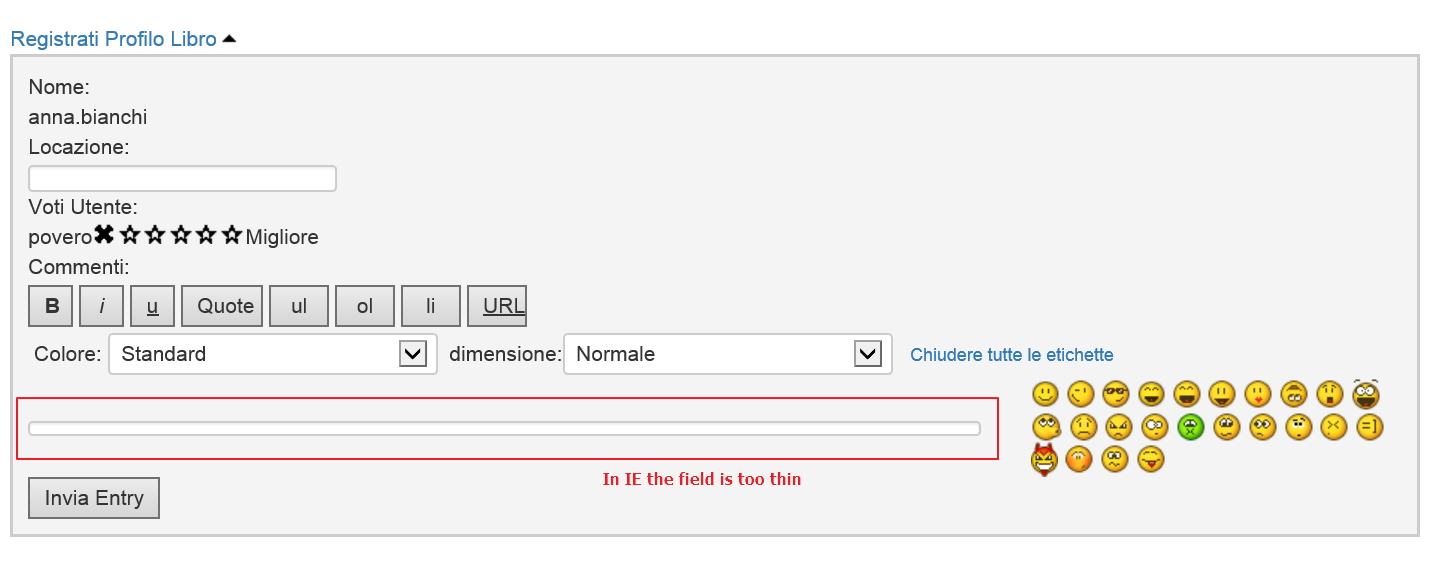Viewport: 1439px width, 566px height.
Task: Select the X 'povero' rating mark
Action: coord(104,235)
